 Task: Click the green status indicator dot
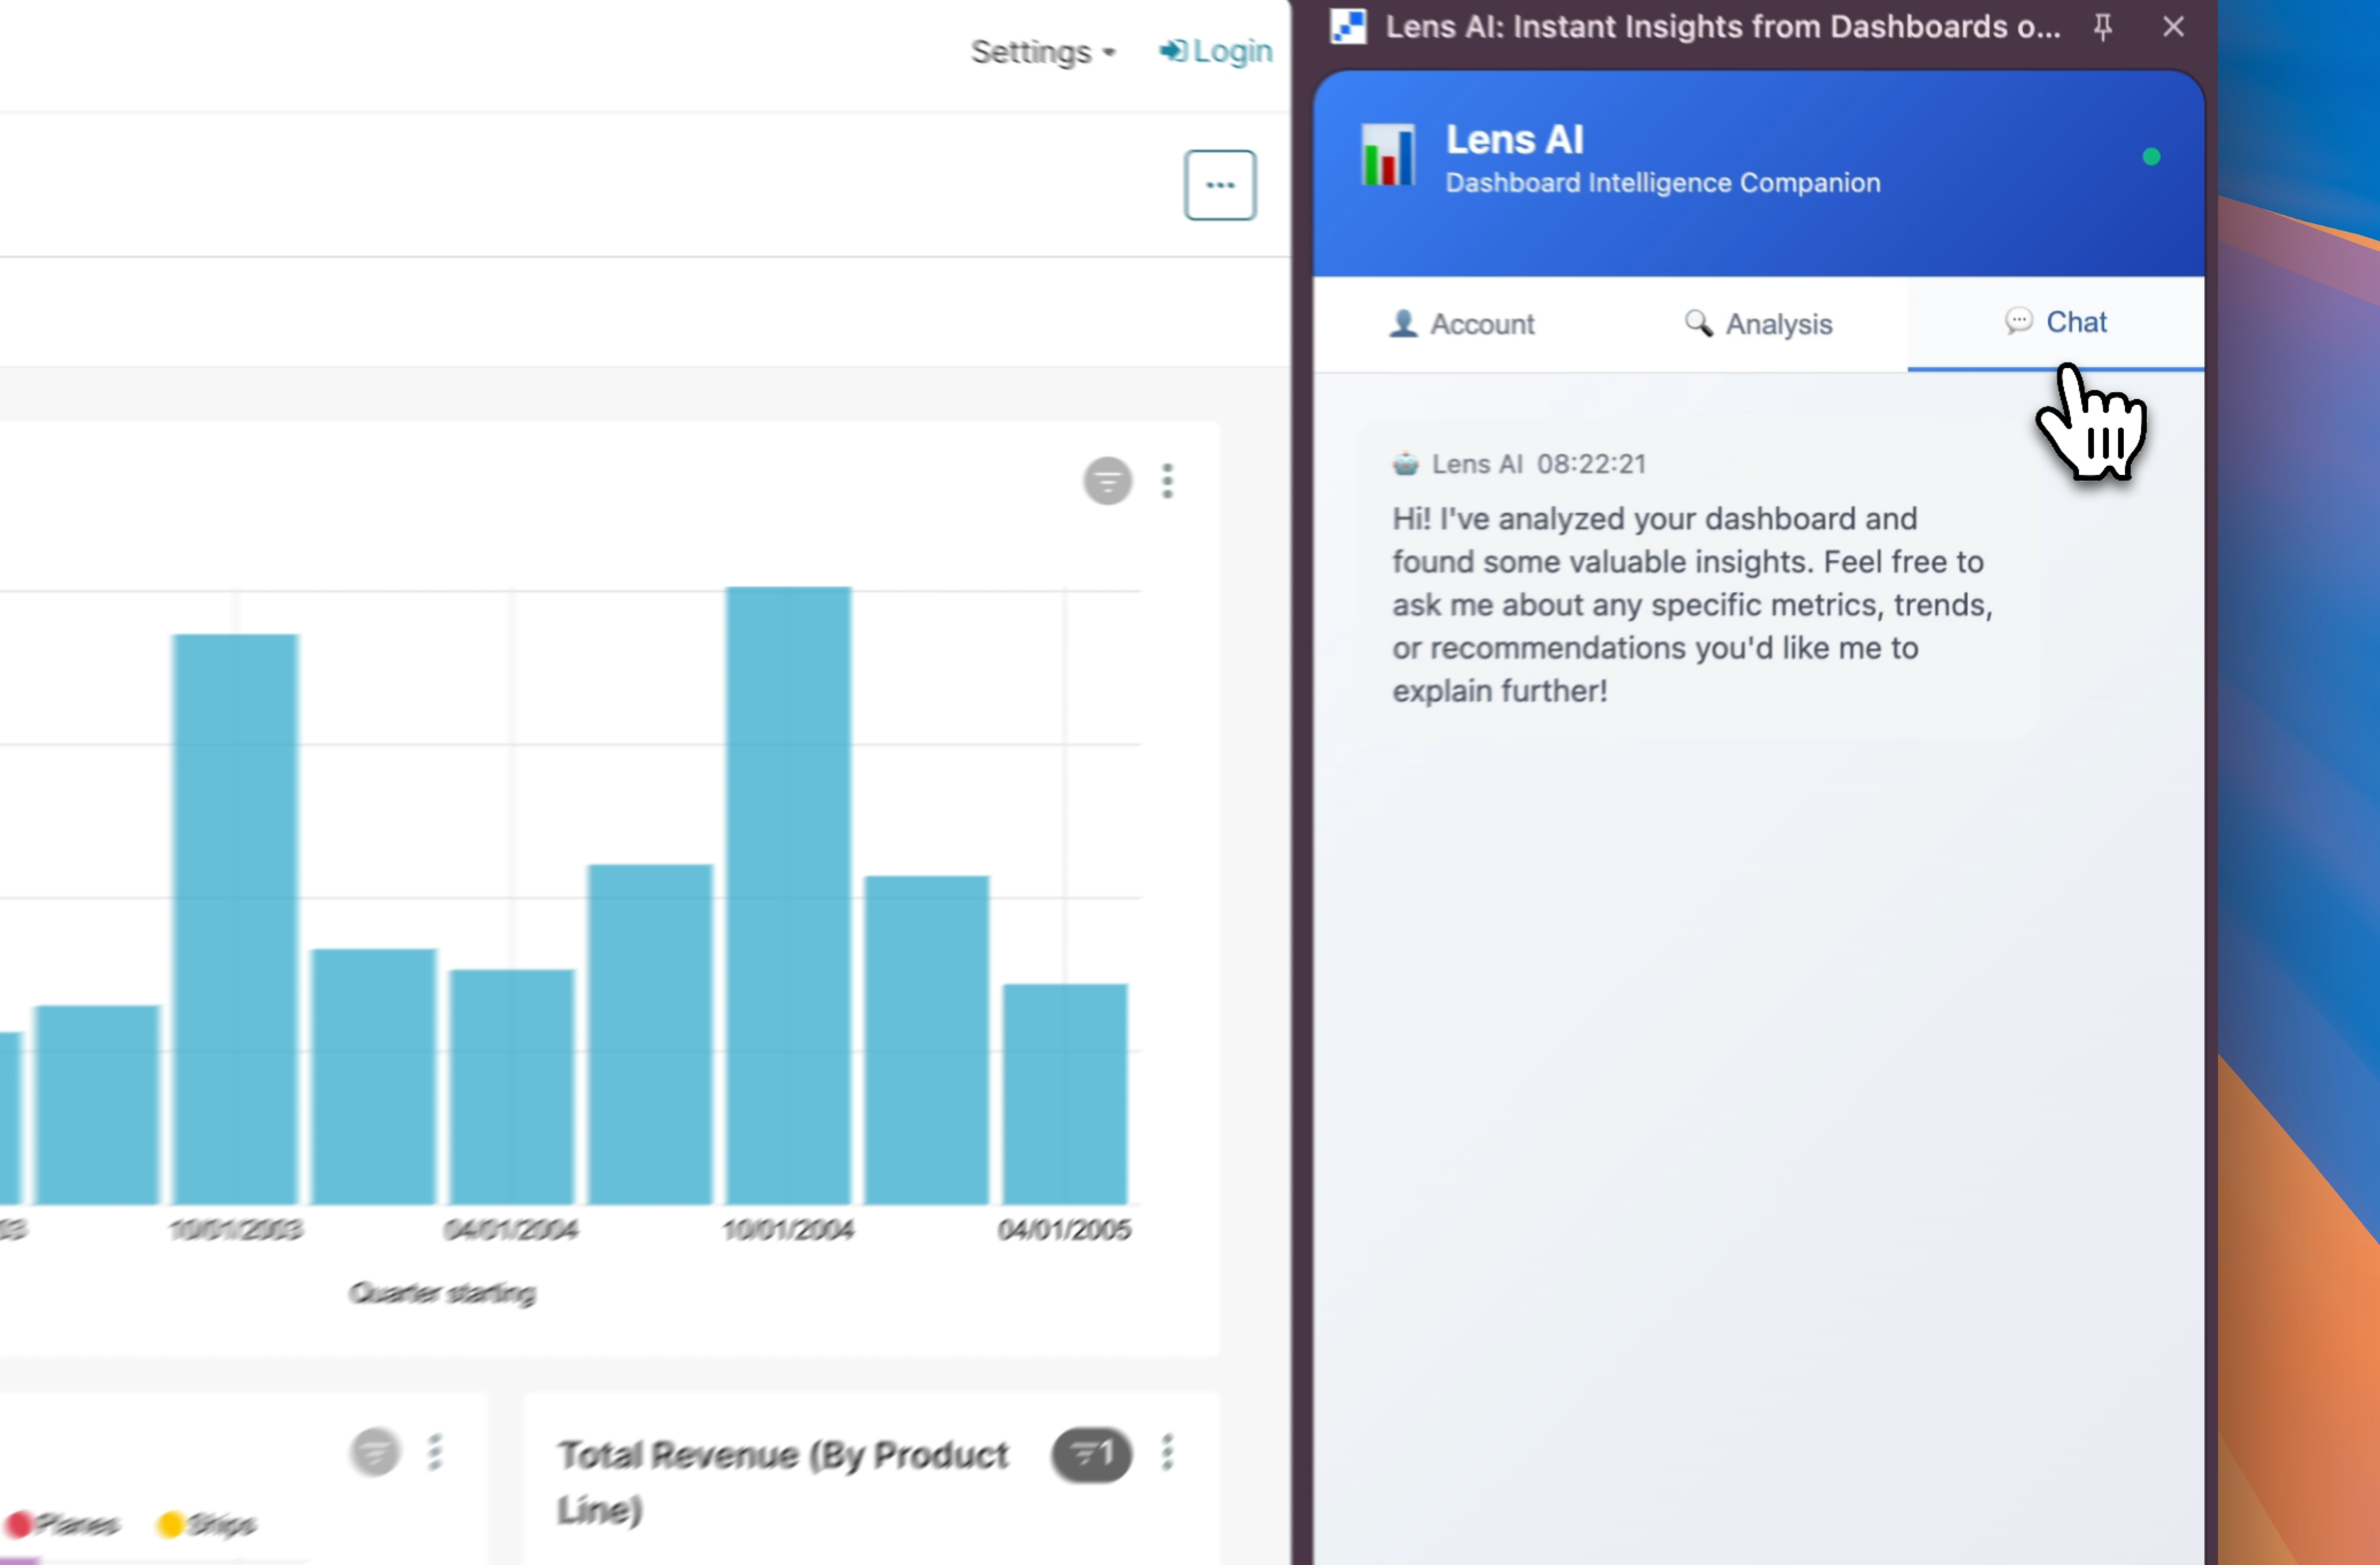click(2151, 157)
